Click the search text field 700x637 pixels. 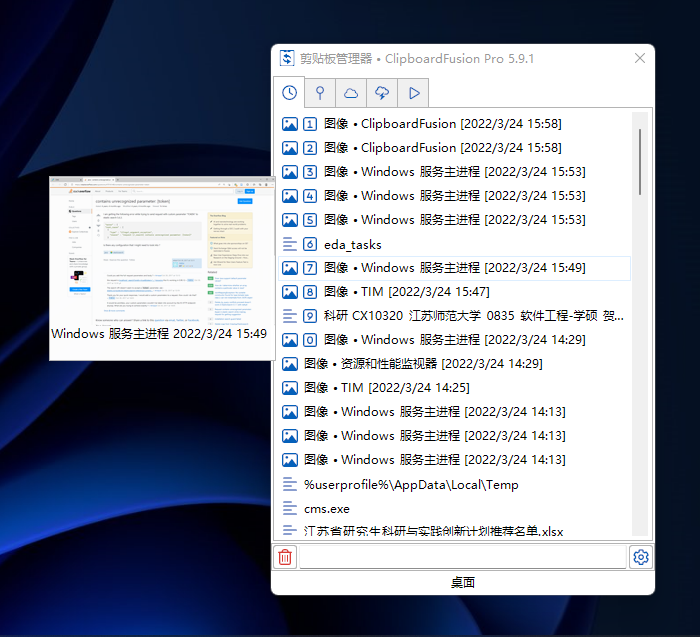[462, 557]
